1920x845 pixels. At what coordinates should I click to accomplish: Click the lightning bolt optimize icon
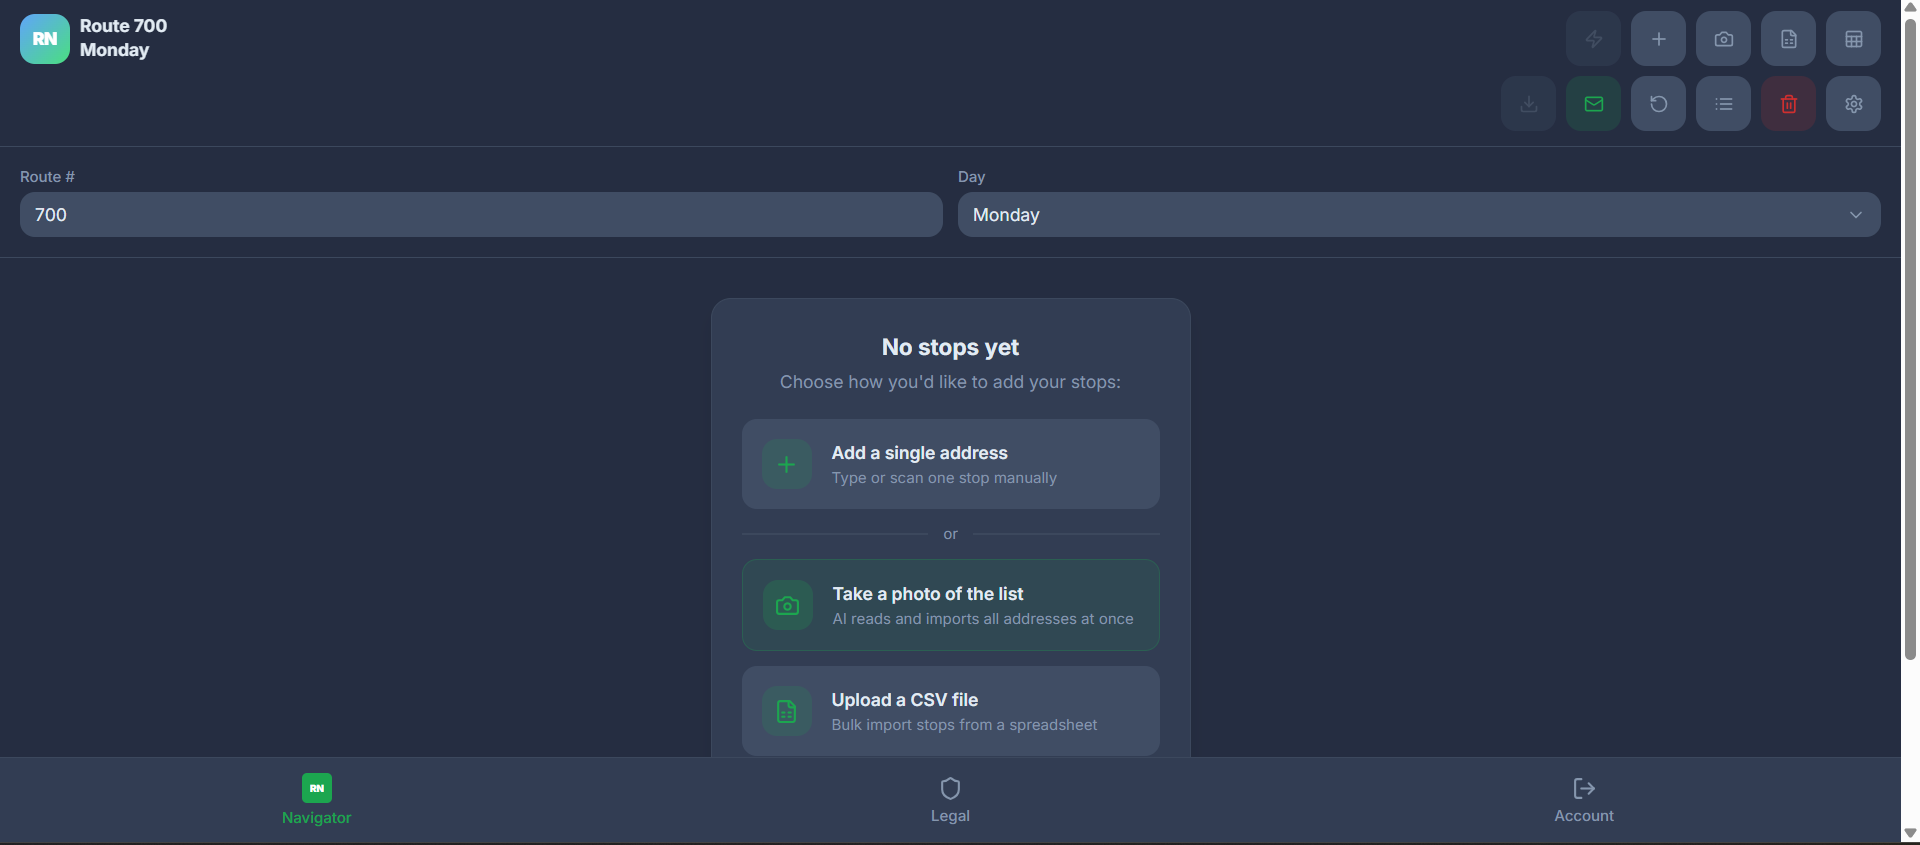tap(1593, 39)
